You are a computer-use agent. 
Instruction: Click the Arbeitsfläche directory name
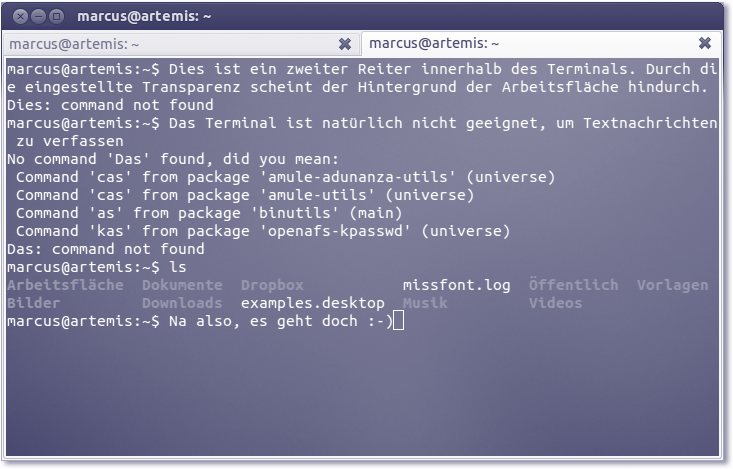65,285
